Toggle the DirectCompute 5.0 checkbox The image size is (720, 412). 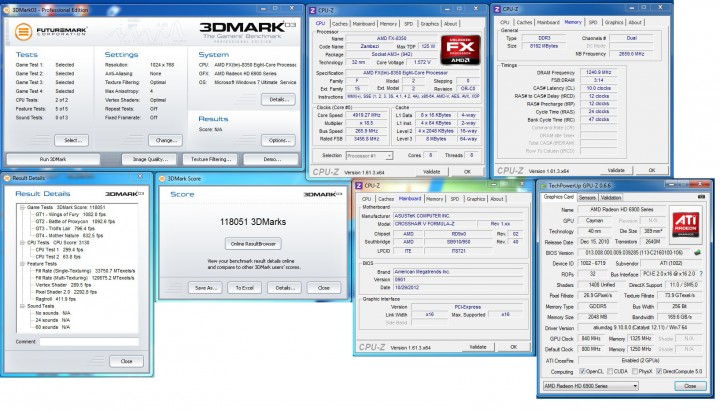(x=659, y=371)
